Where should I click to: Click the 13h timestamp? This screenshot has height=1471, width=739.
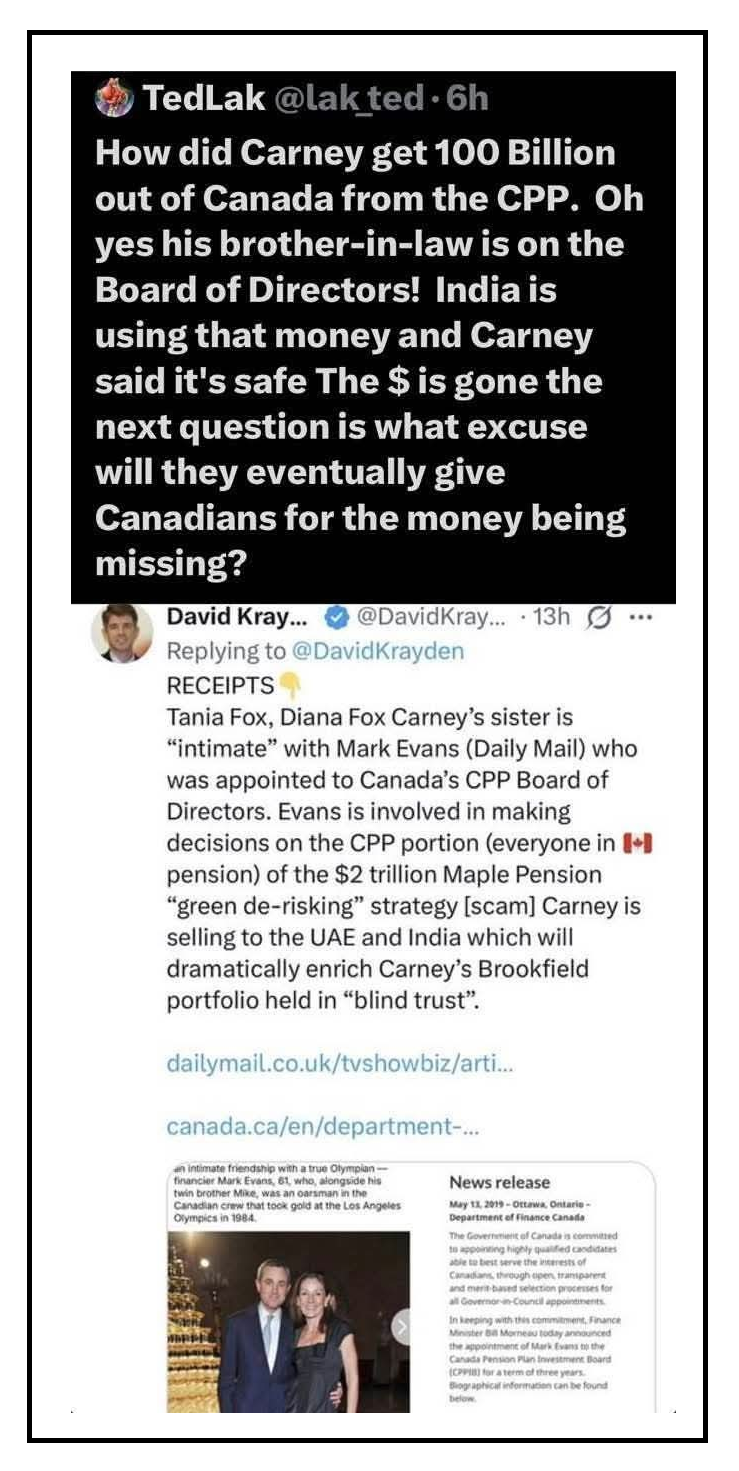tap(552, 618)
